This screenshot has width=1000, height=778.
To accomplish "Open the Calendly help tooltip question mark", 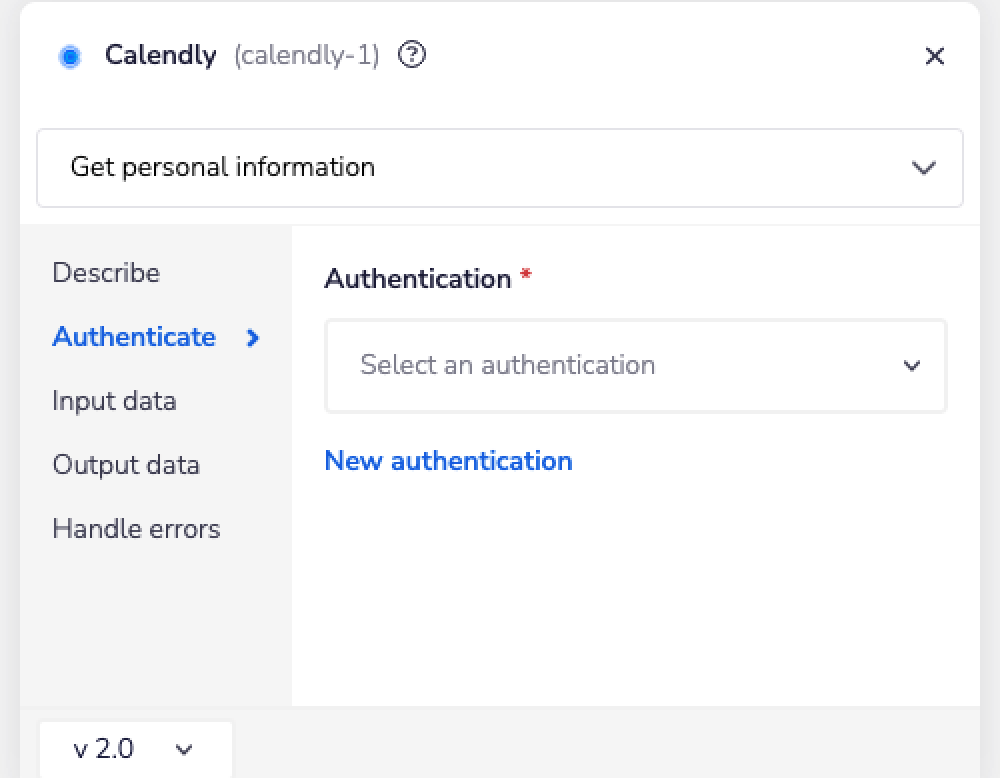I will pyautogui.click(x=411, y=57).
